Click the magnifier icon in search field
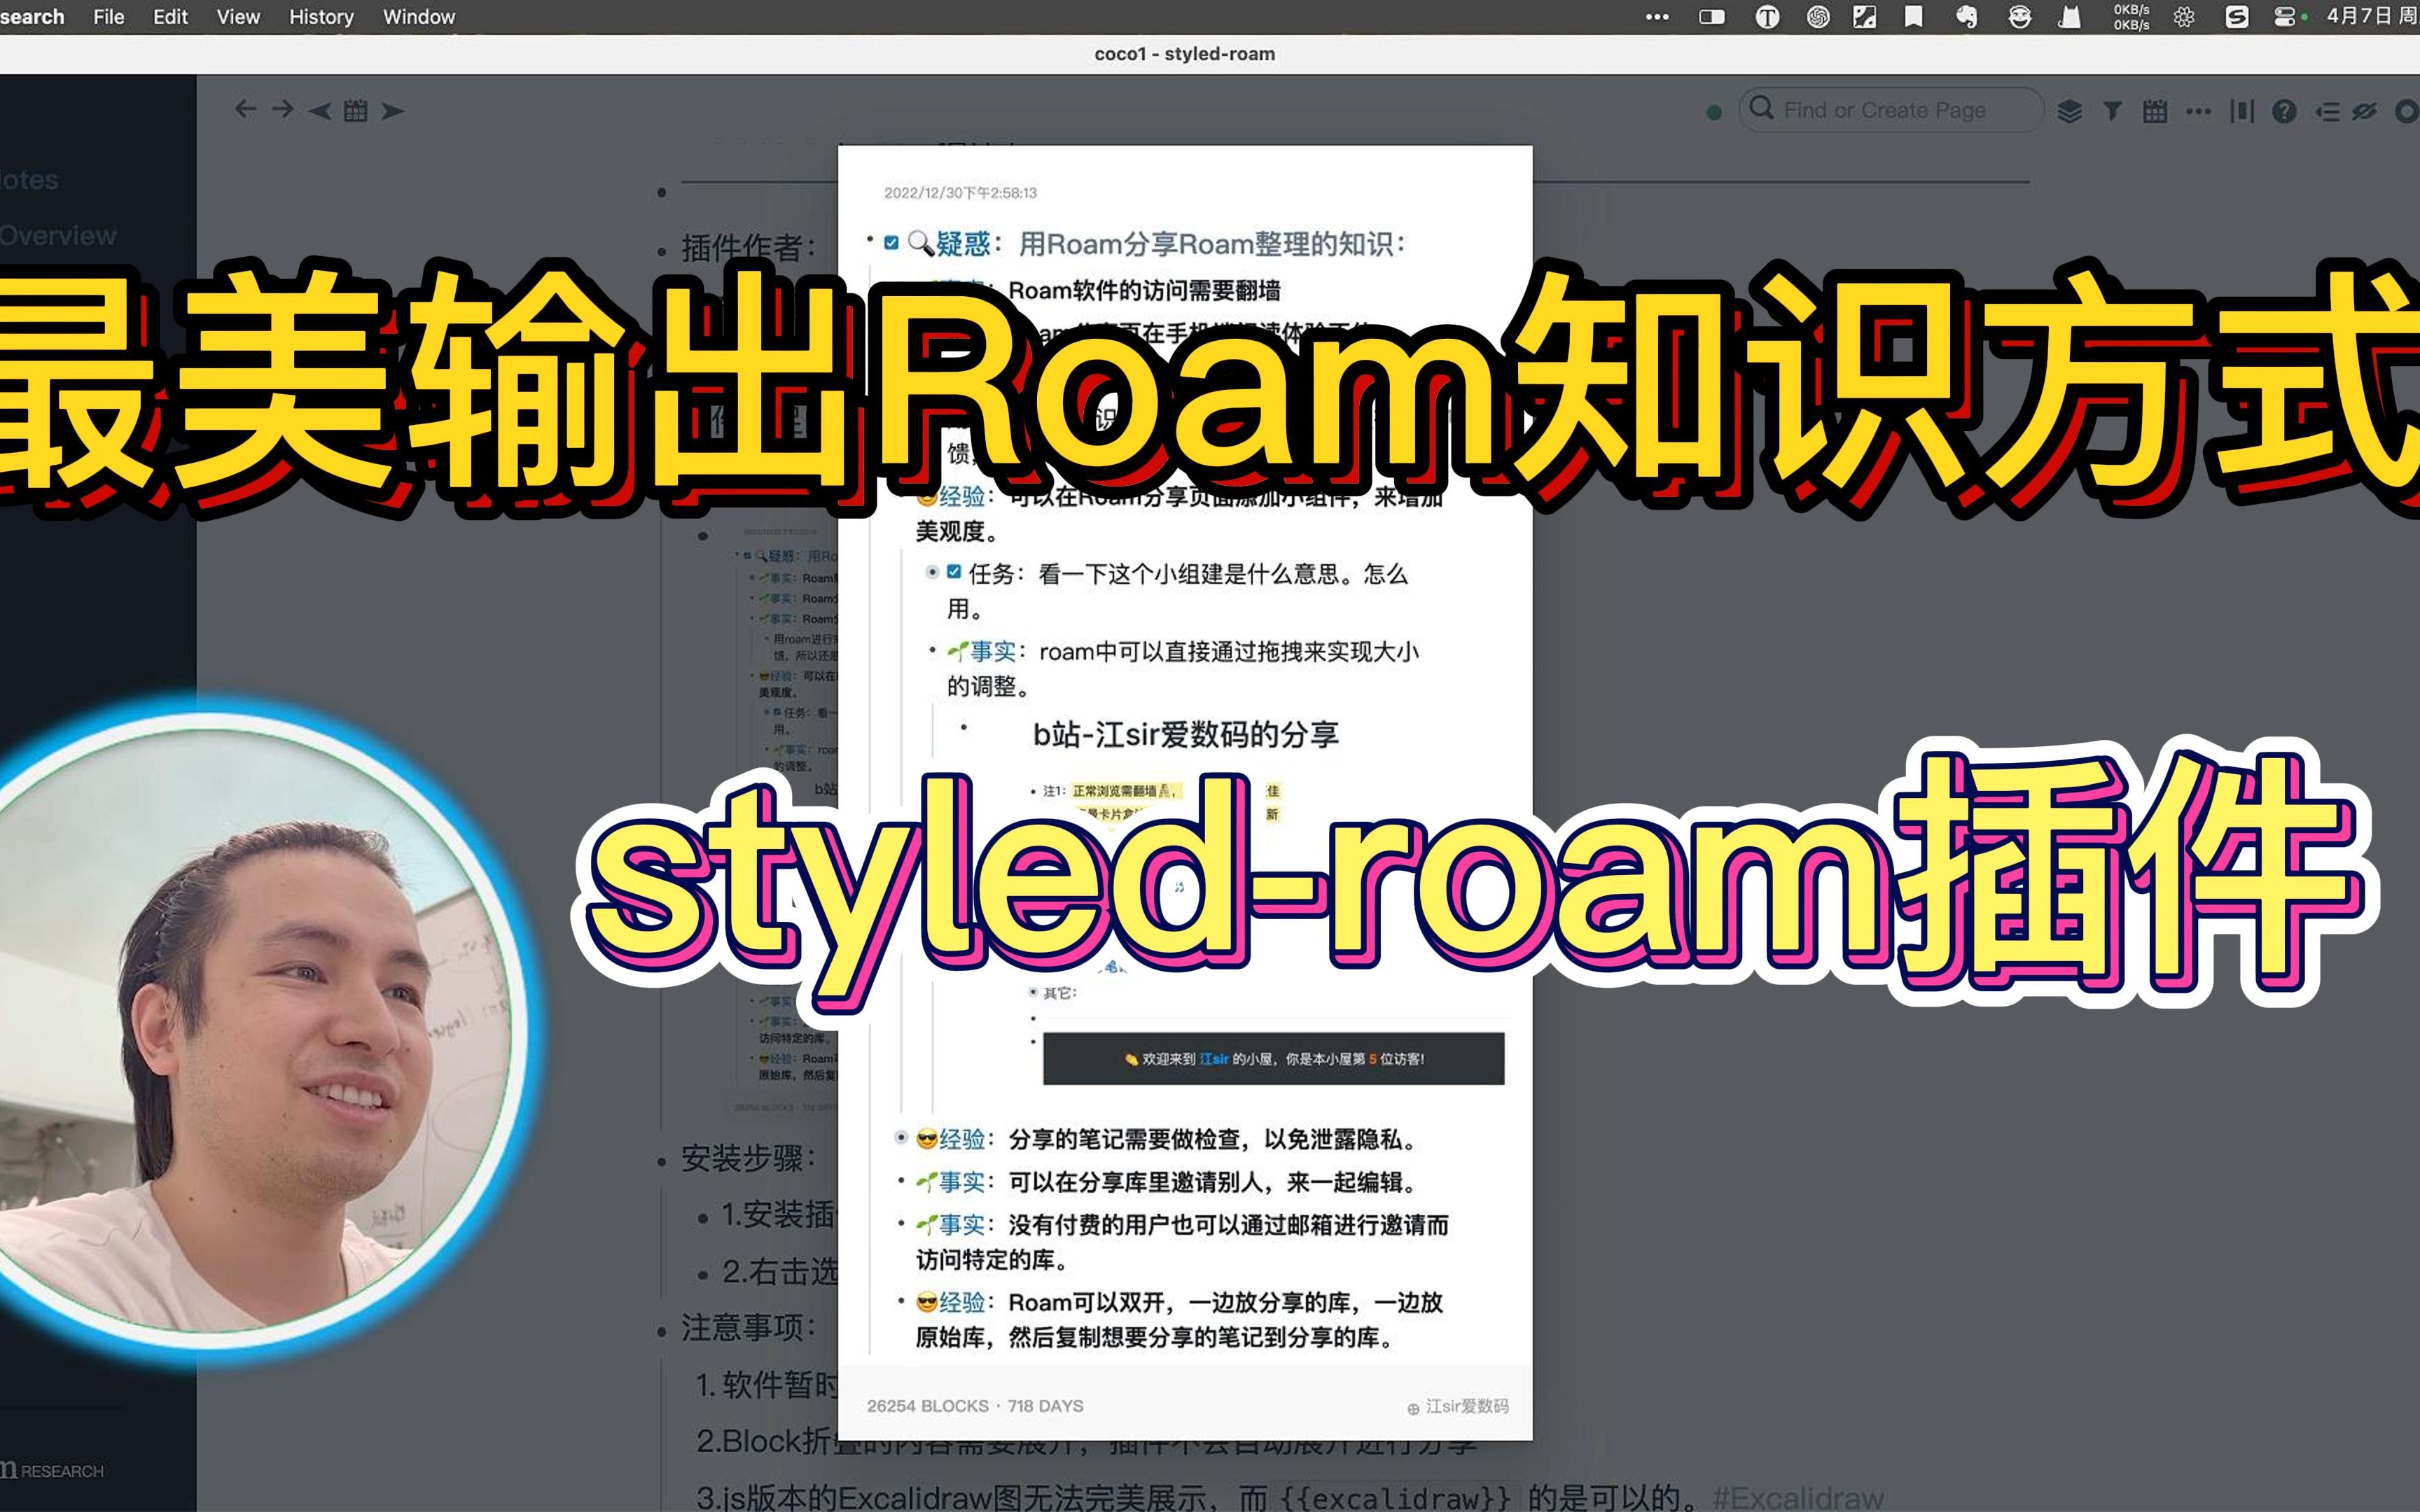This screenshot has height=1512, width=2420. coord(1762,108)
